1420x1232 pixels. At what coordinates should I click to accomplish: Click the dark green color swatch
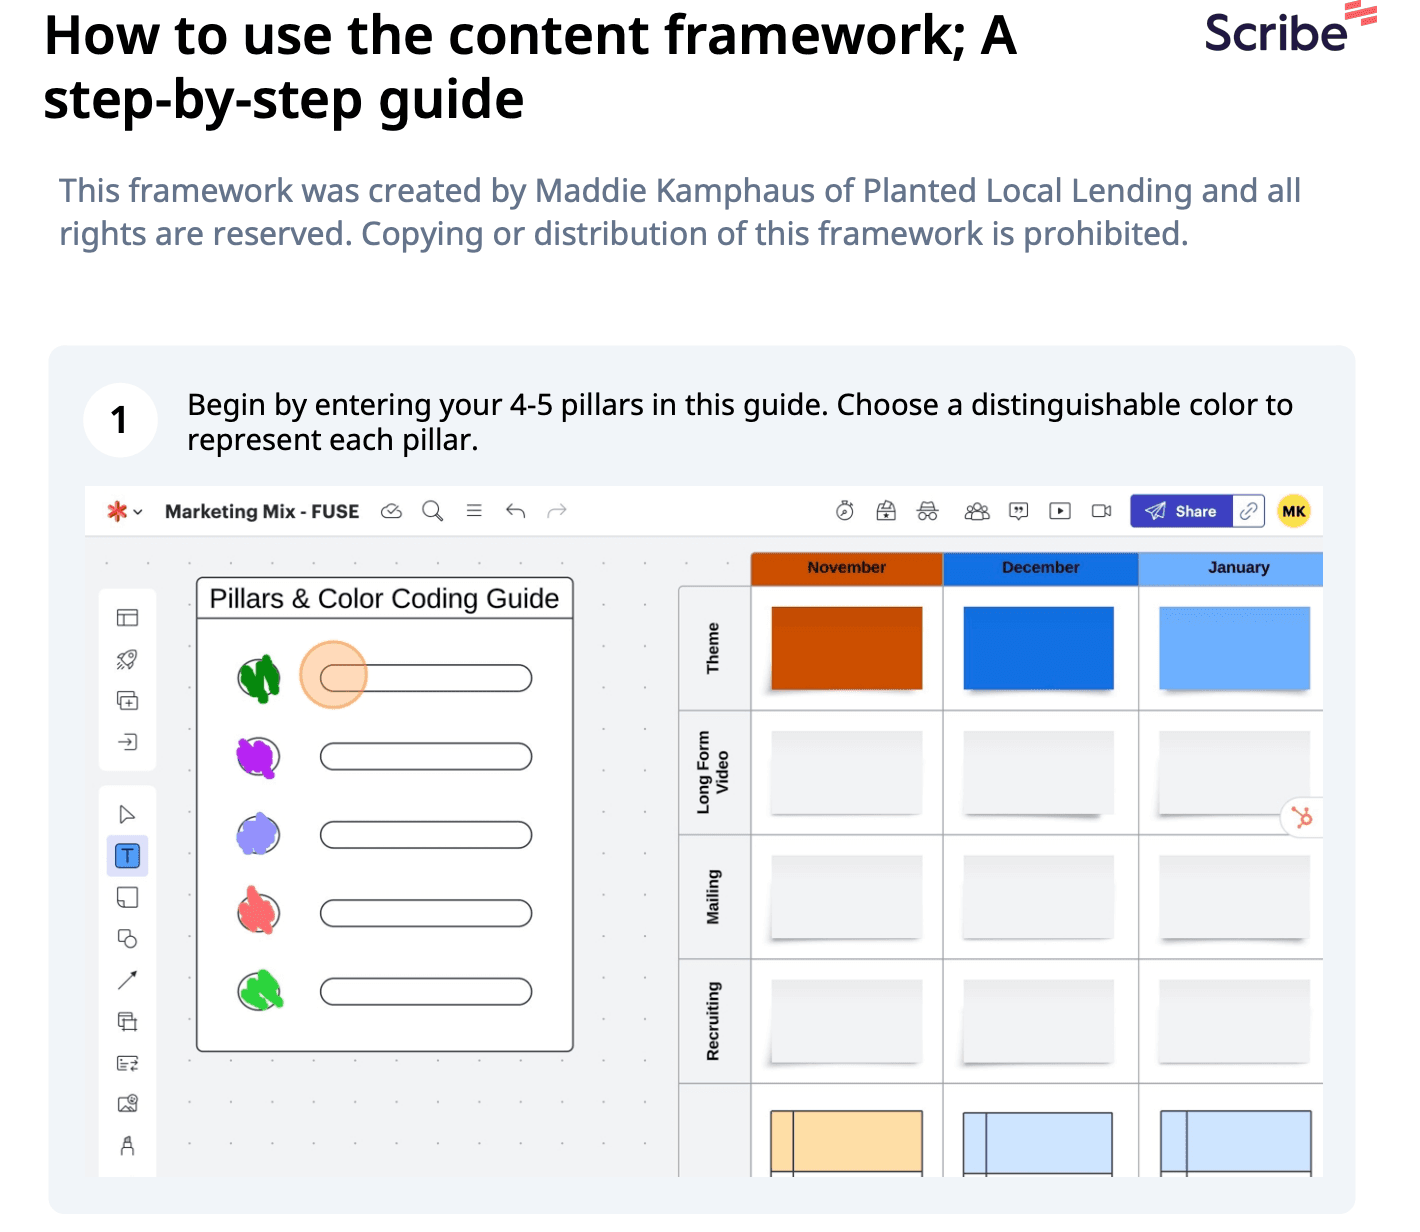tap(259, 679)
